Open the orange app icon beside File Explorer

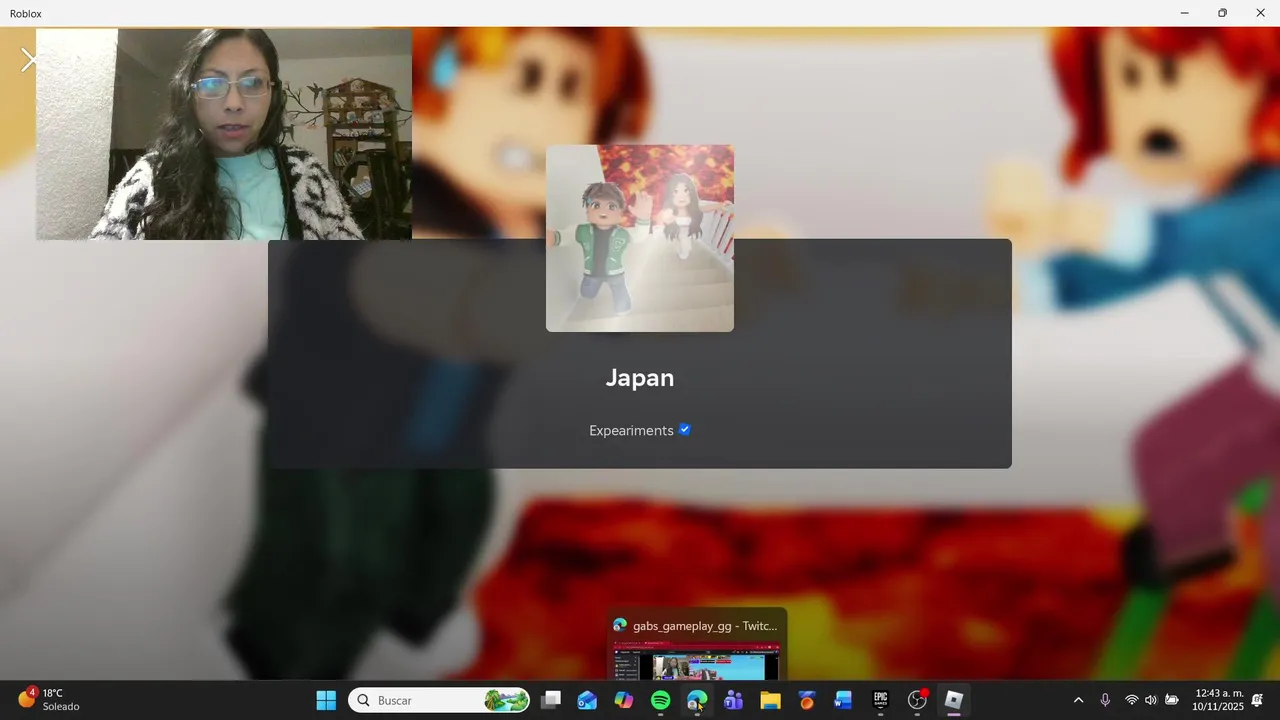807,700
